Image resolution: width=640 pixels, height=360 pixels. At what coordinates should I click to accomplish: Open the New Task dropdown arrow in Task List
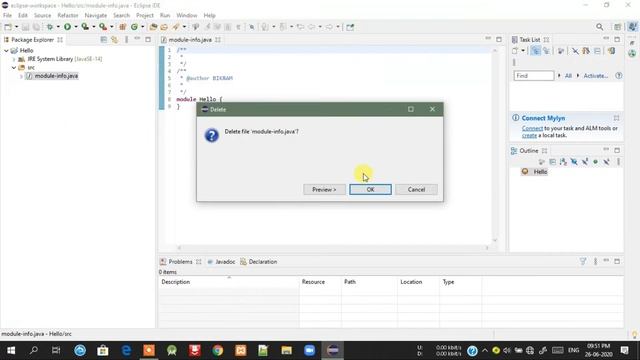(523, 51)
